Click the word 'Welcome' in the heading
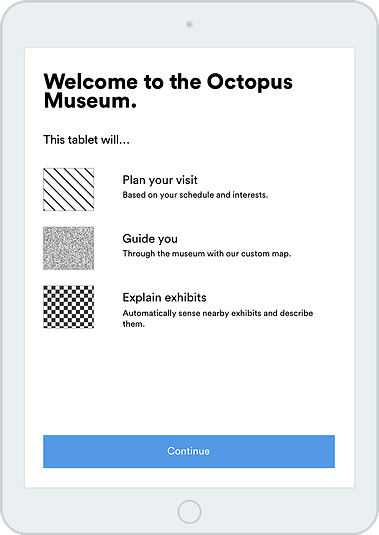379x535 pixels. pyautogui.click(x=91, y=82)
